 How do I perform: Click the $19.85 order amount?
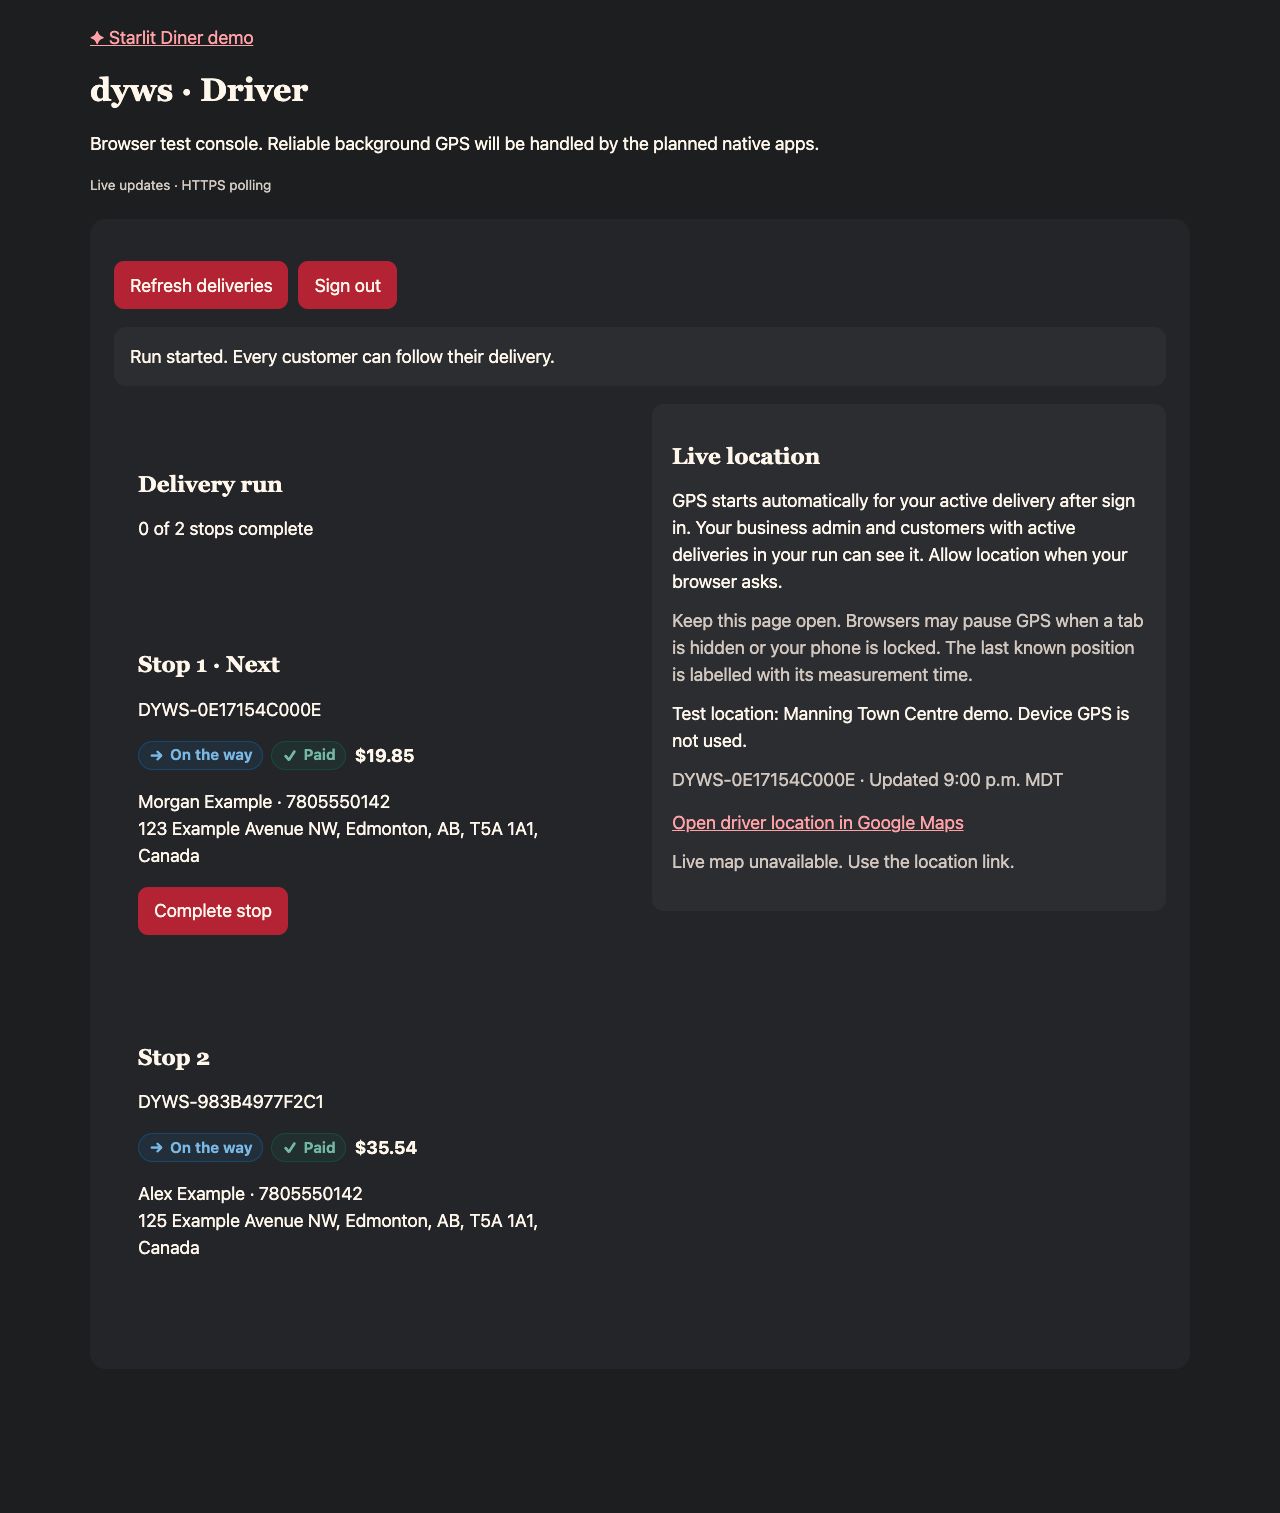(x=385, y=756)
